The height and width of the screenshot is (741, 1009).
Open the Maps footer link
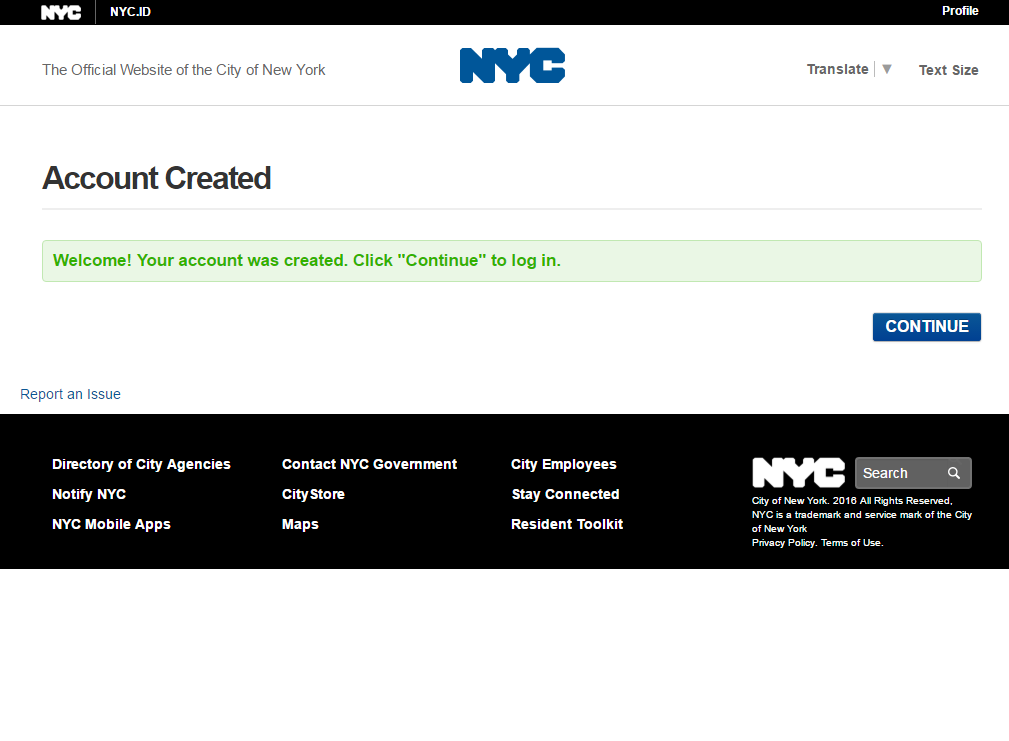[300, 524]
